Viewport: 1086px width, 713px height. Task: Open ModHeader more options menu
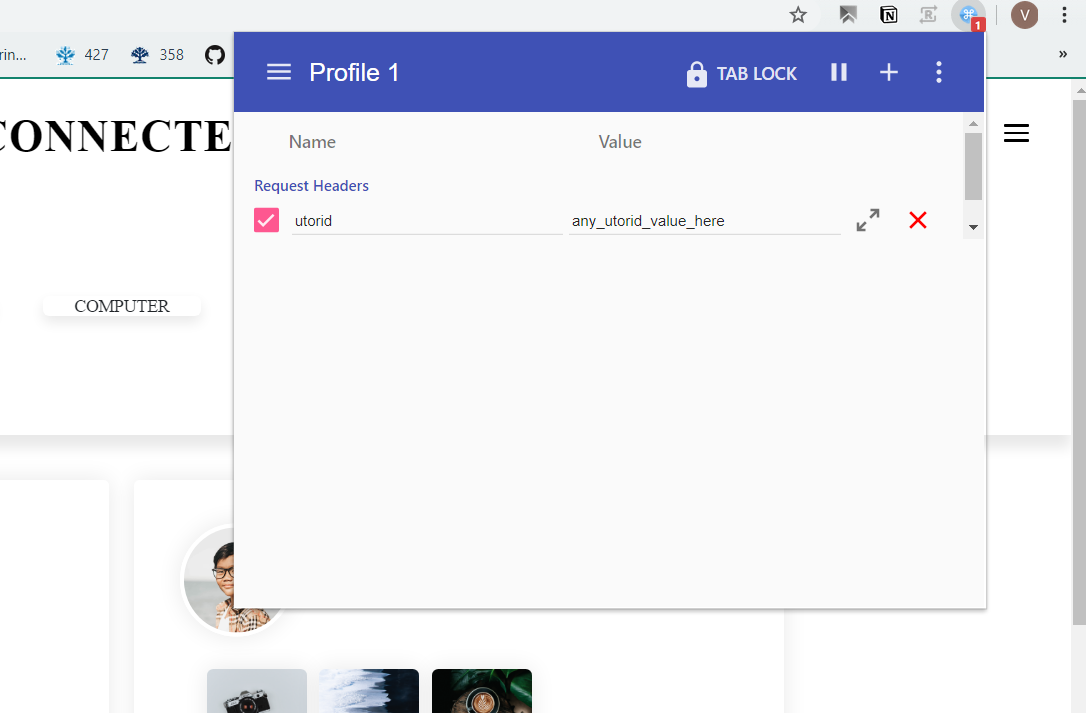[x=938, y=72]
